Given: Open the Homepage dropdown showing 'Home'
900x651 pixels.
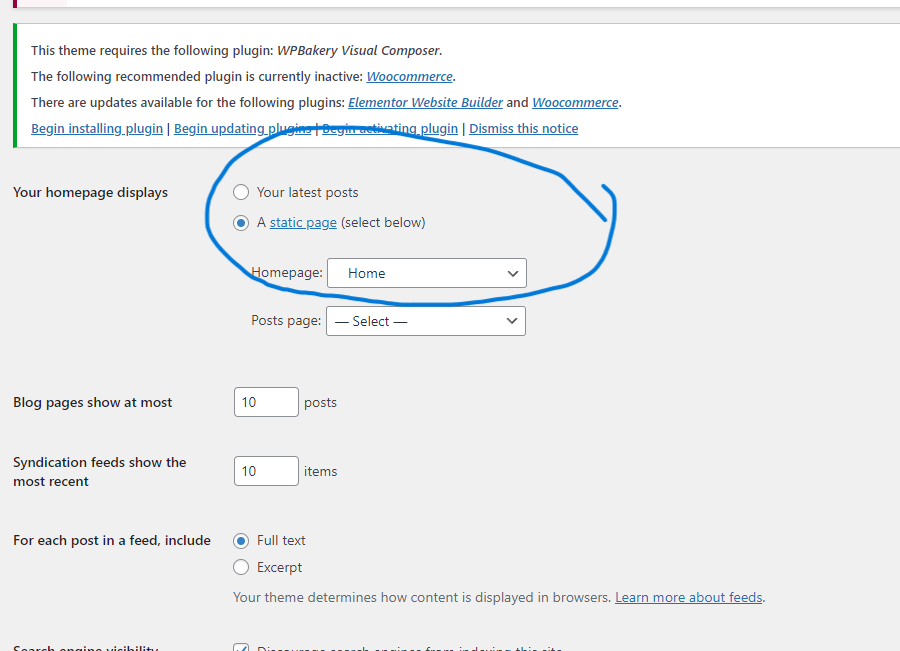Looking at the screenshot, I should tap(427, 273).
